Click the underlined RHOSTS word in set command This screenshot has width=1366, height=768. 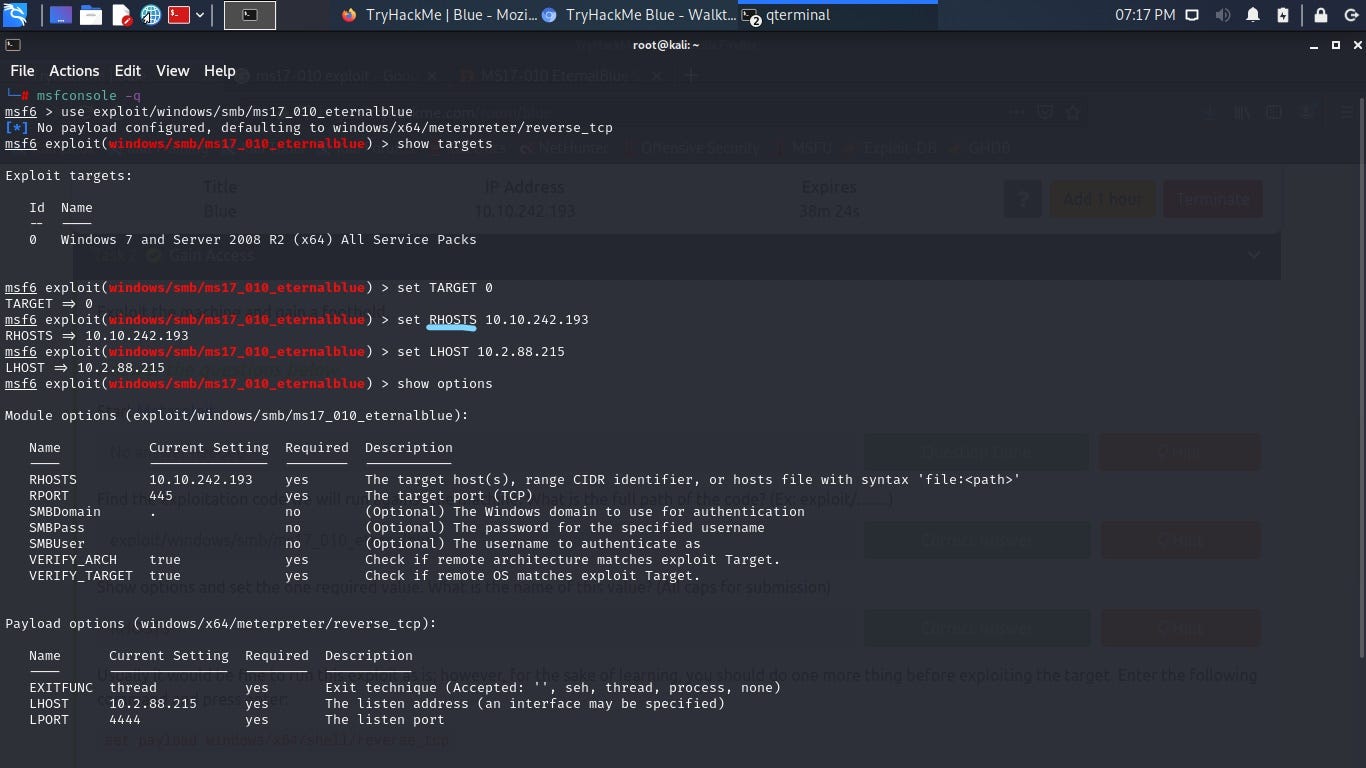453,320
